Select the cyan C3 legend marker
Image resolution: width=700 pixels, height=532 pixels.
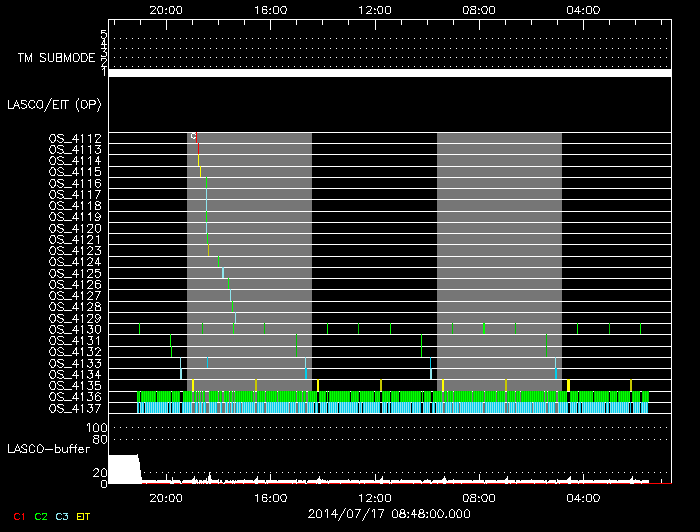click(62, 517)
